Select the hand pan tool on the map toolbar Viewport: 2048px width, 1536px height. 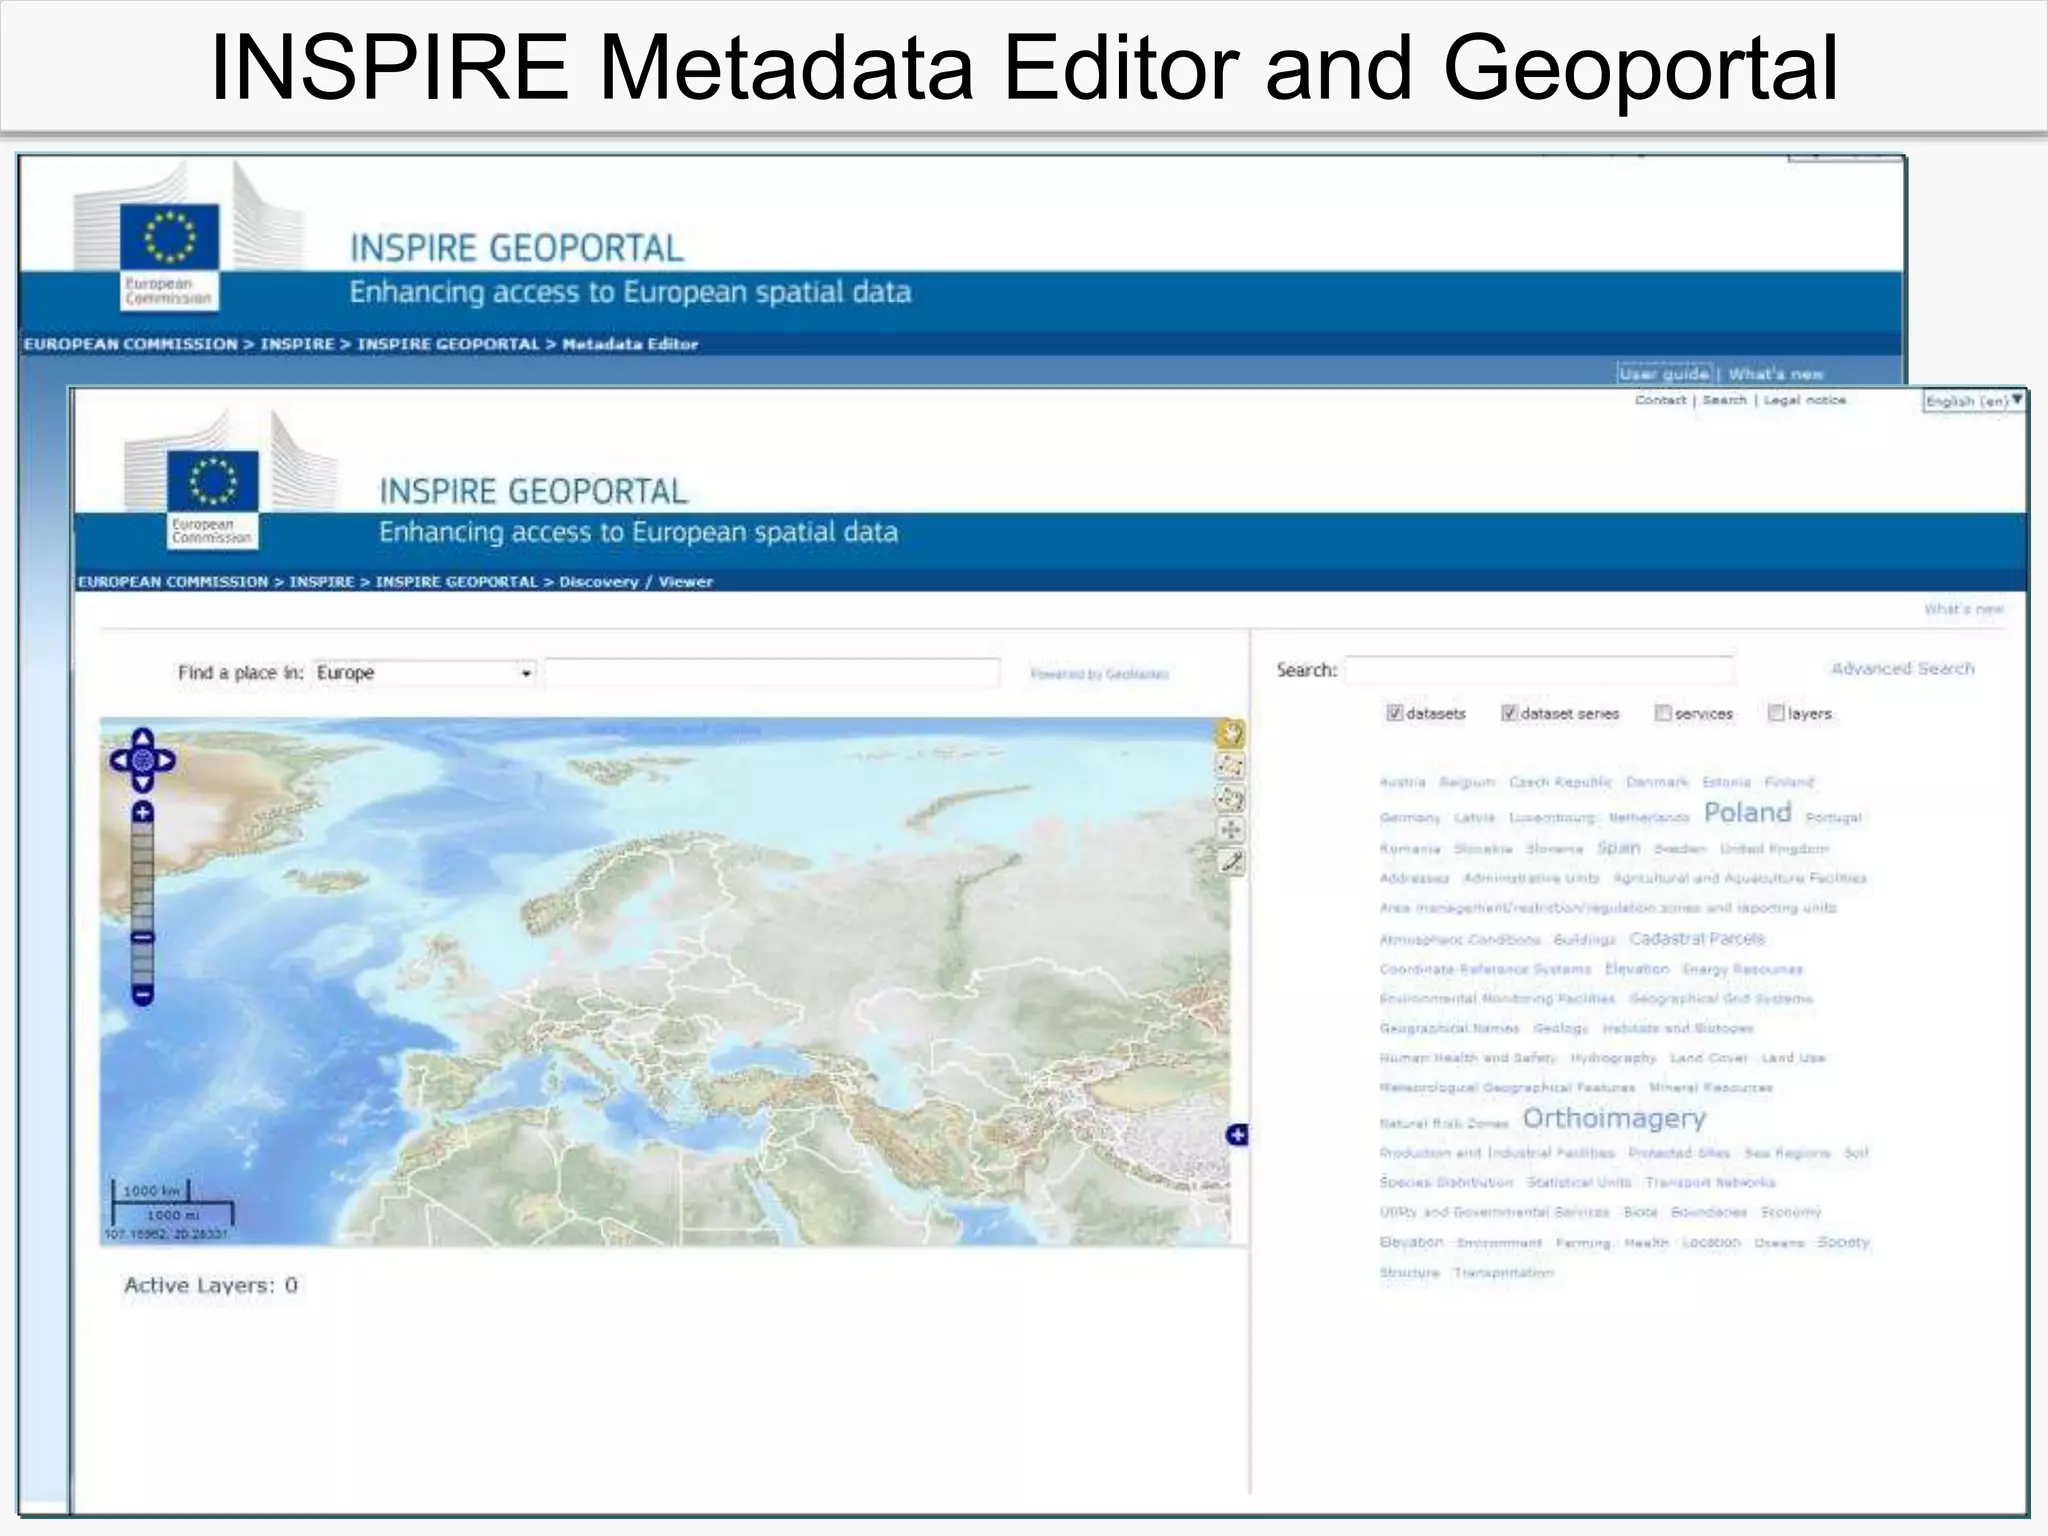[1230, 734]
